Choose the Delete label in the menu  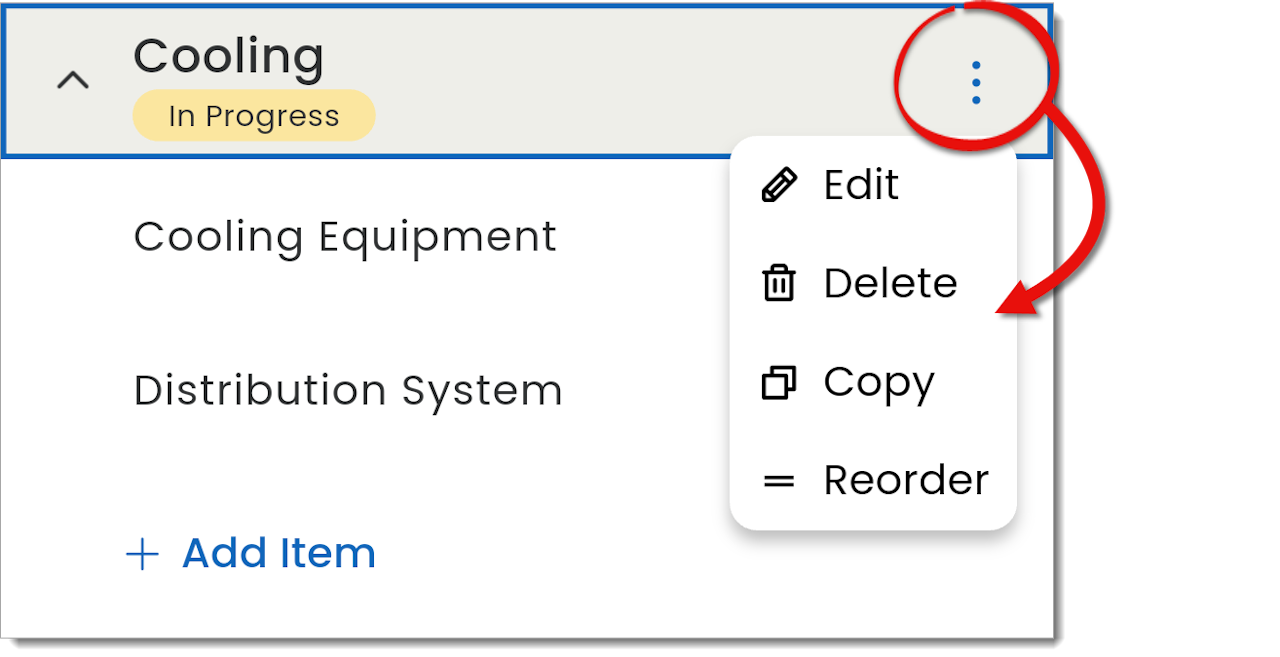(x=890, y=284)
